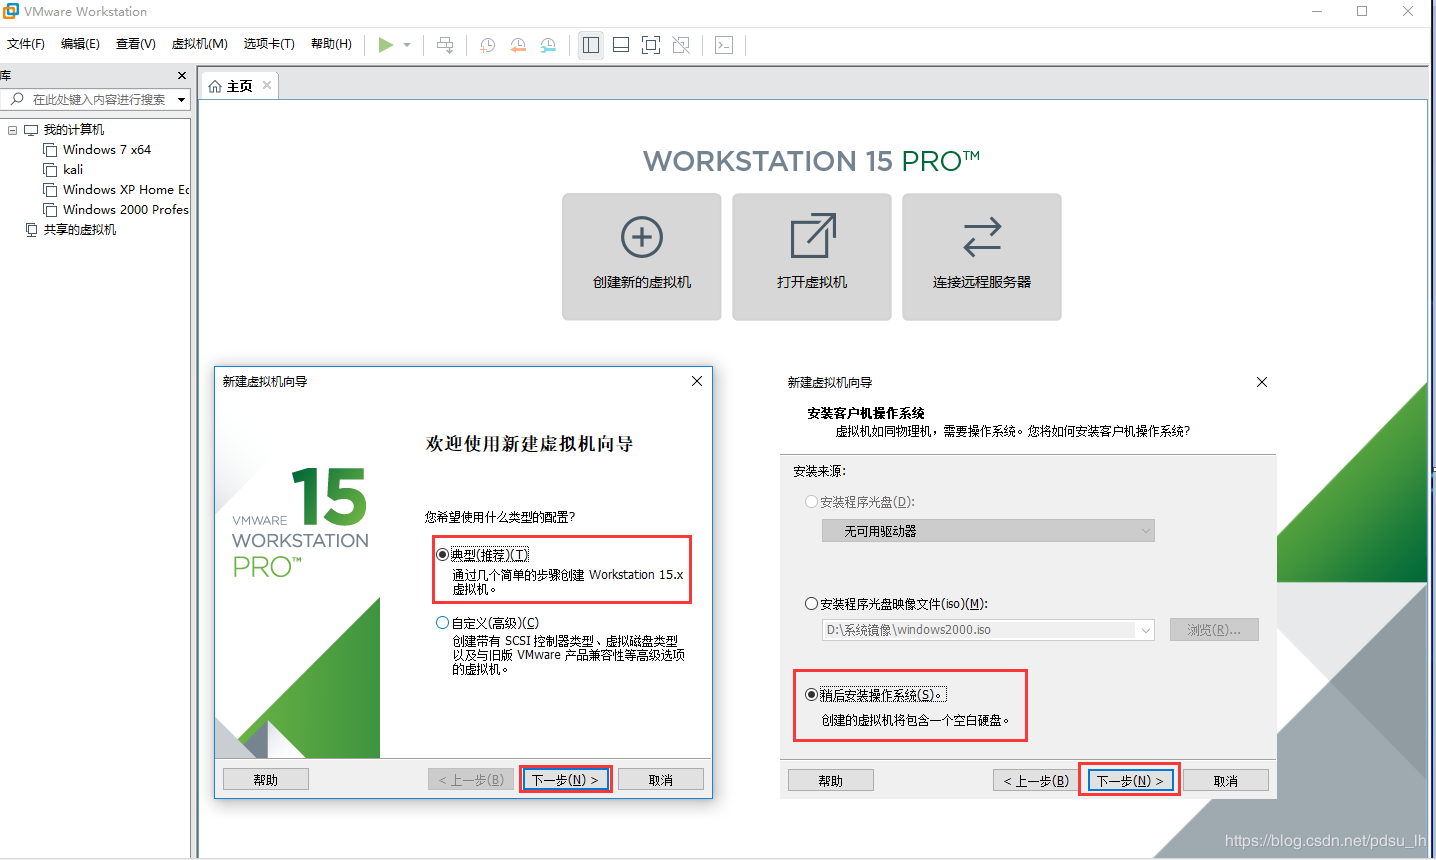
Task: Click 下一步 in the guest OS install dialog
Action: click(1130, 781)
